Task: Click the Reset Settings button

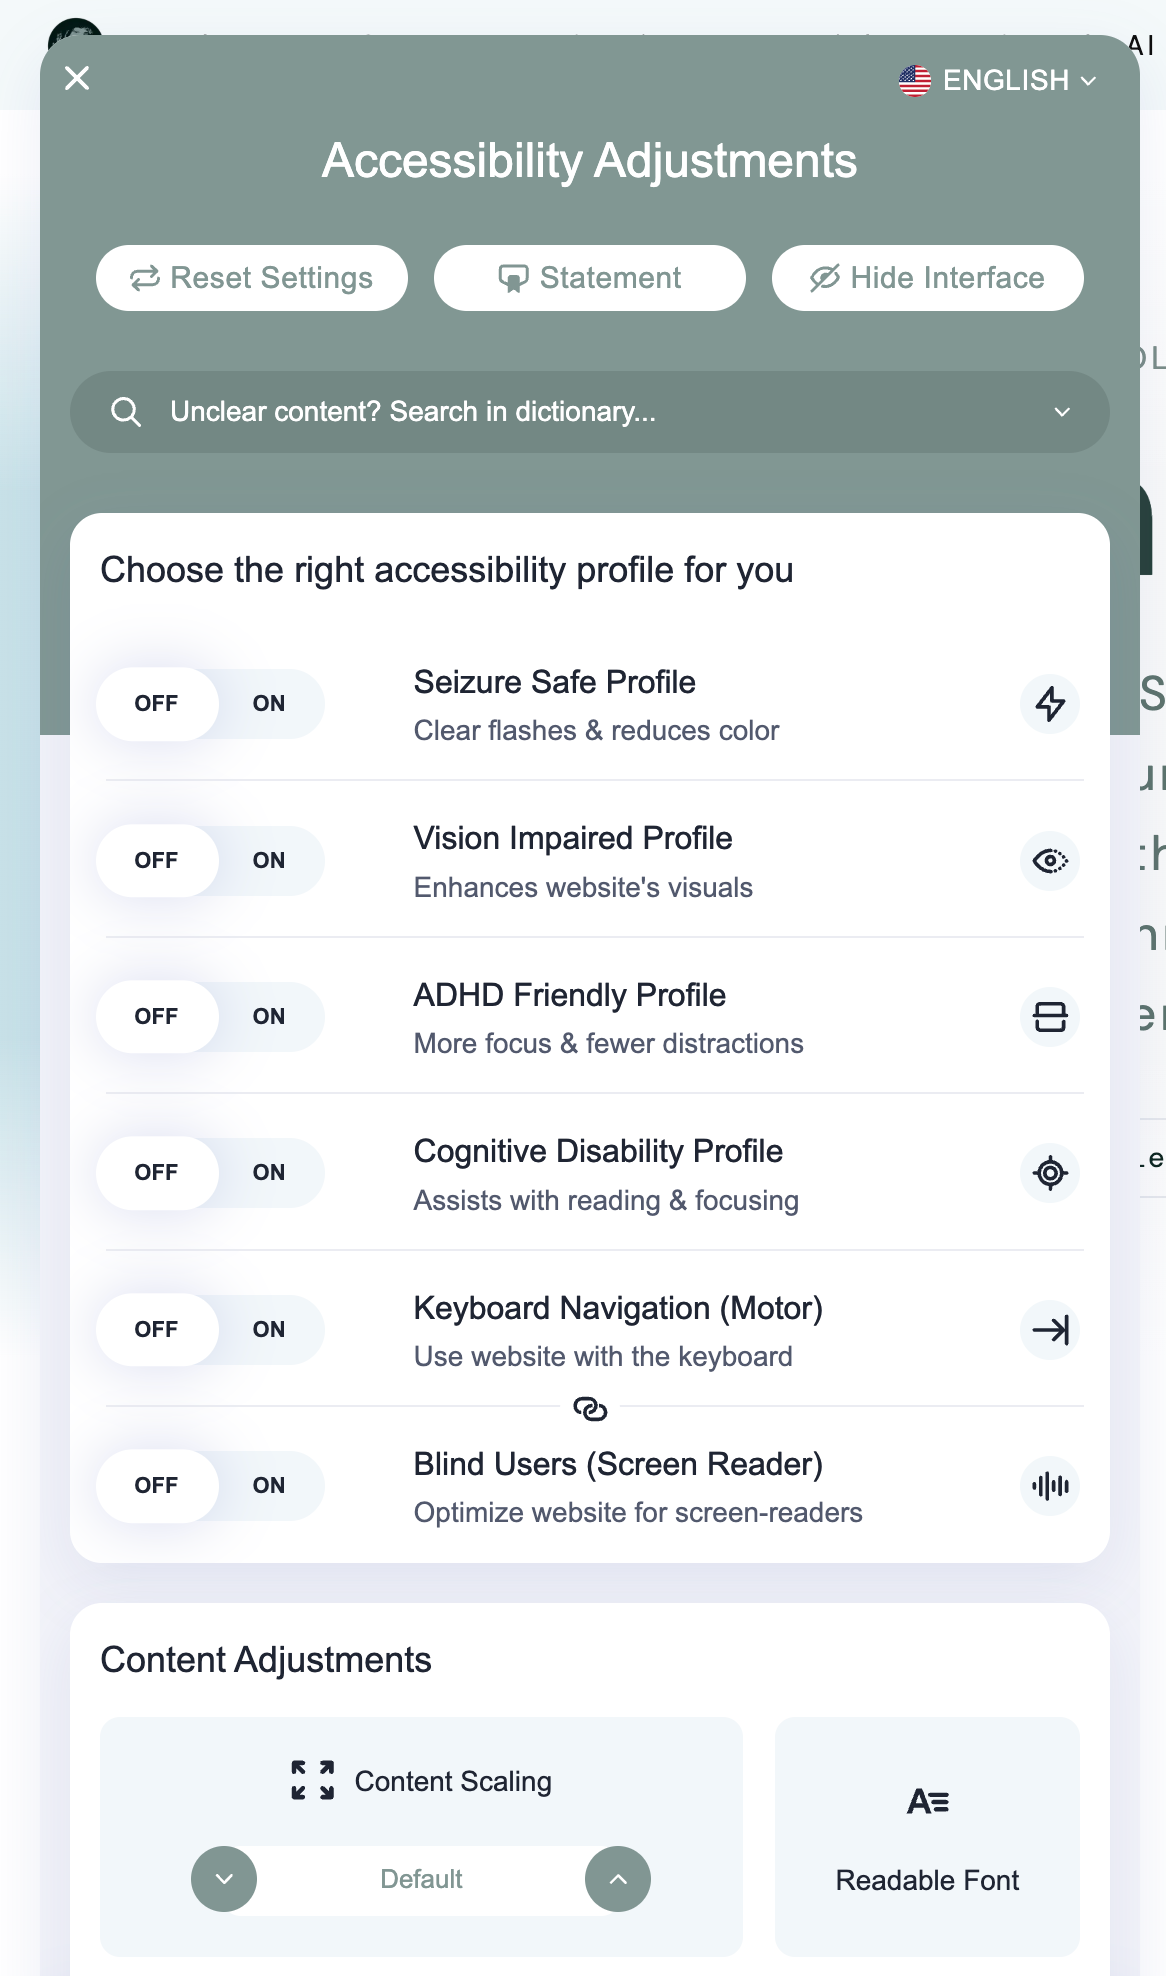Action: pos(252,278)
